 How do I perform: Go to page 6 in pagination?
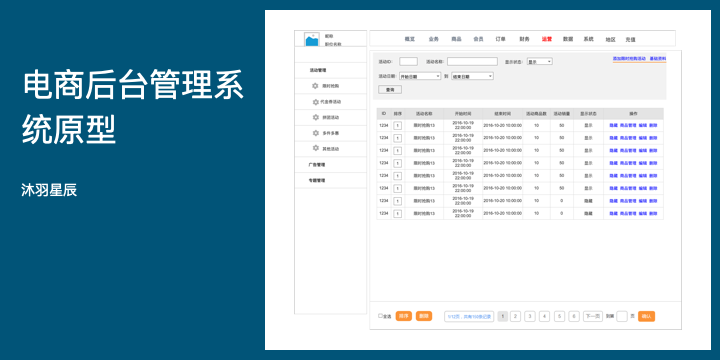tap(574, 316)
